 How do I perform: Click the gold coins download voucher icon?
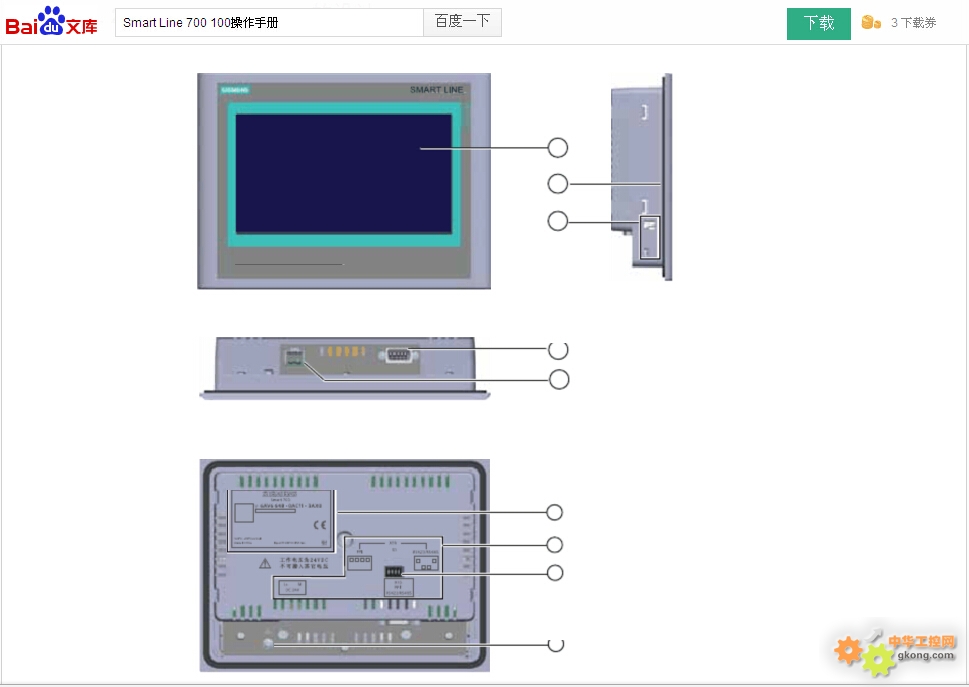click(x=871, y=22)
